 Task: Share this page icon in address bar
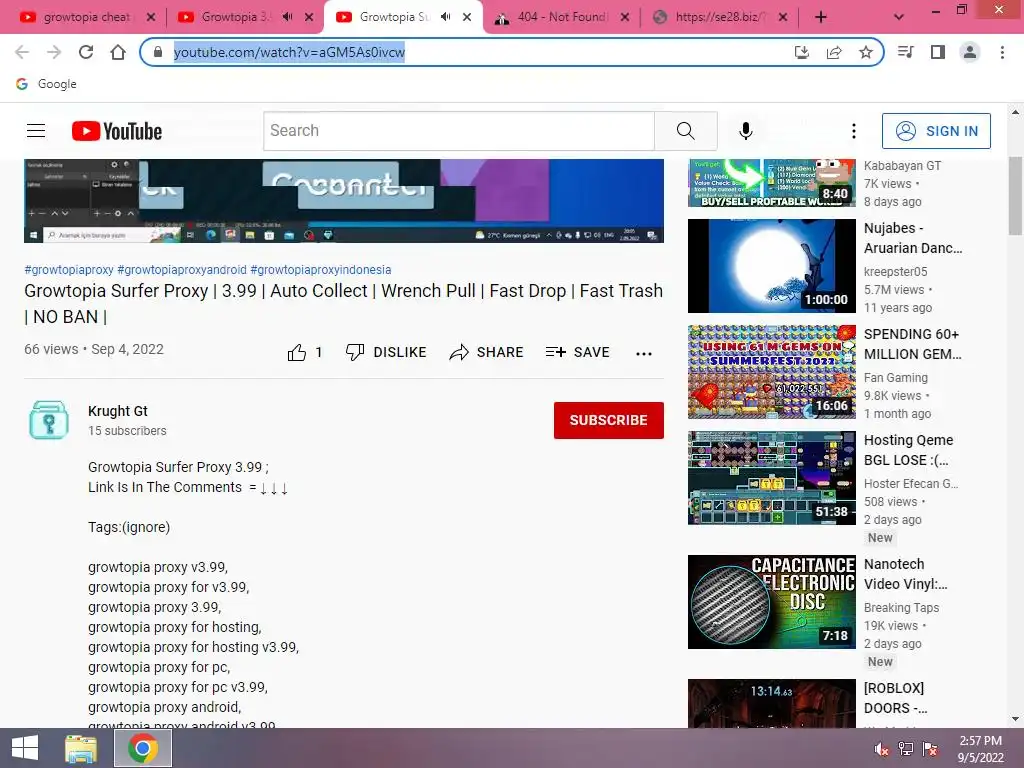(x=834, y=52)
